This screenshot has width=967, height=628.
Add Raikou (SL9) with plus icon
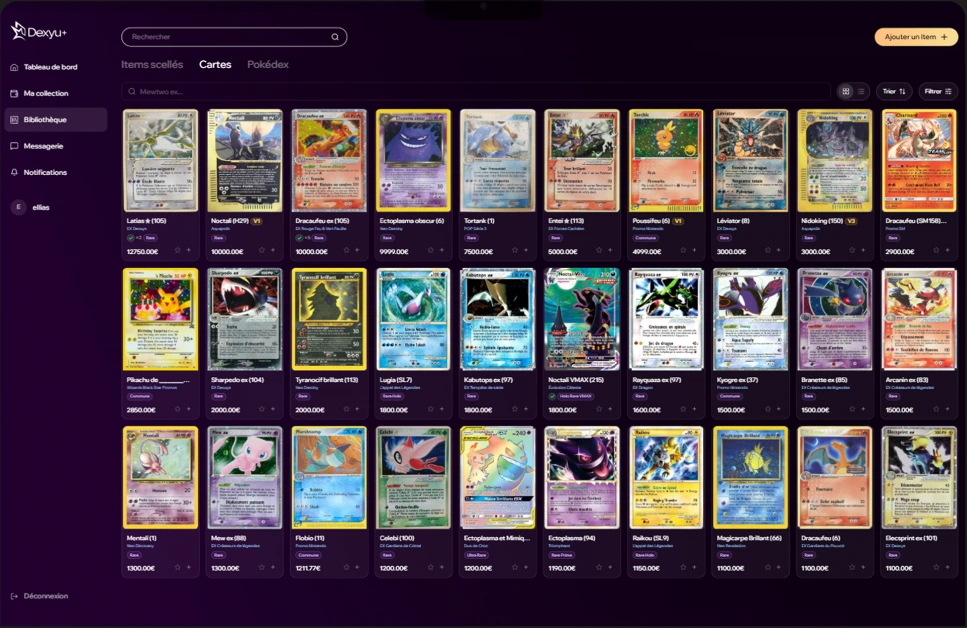point(694,568)
